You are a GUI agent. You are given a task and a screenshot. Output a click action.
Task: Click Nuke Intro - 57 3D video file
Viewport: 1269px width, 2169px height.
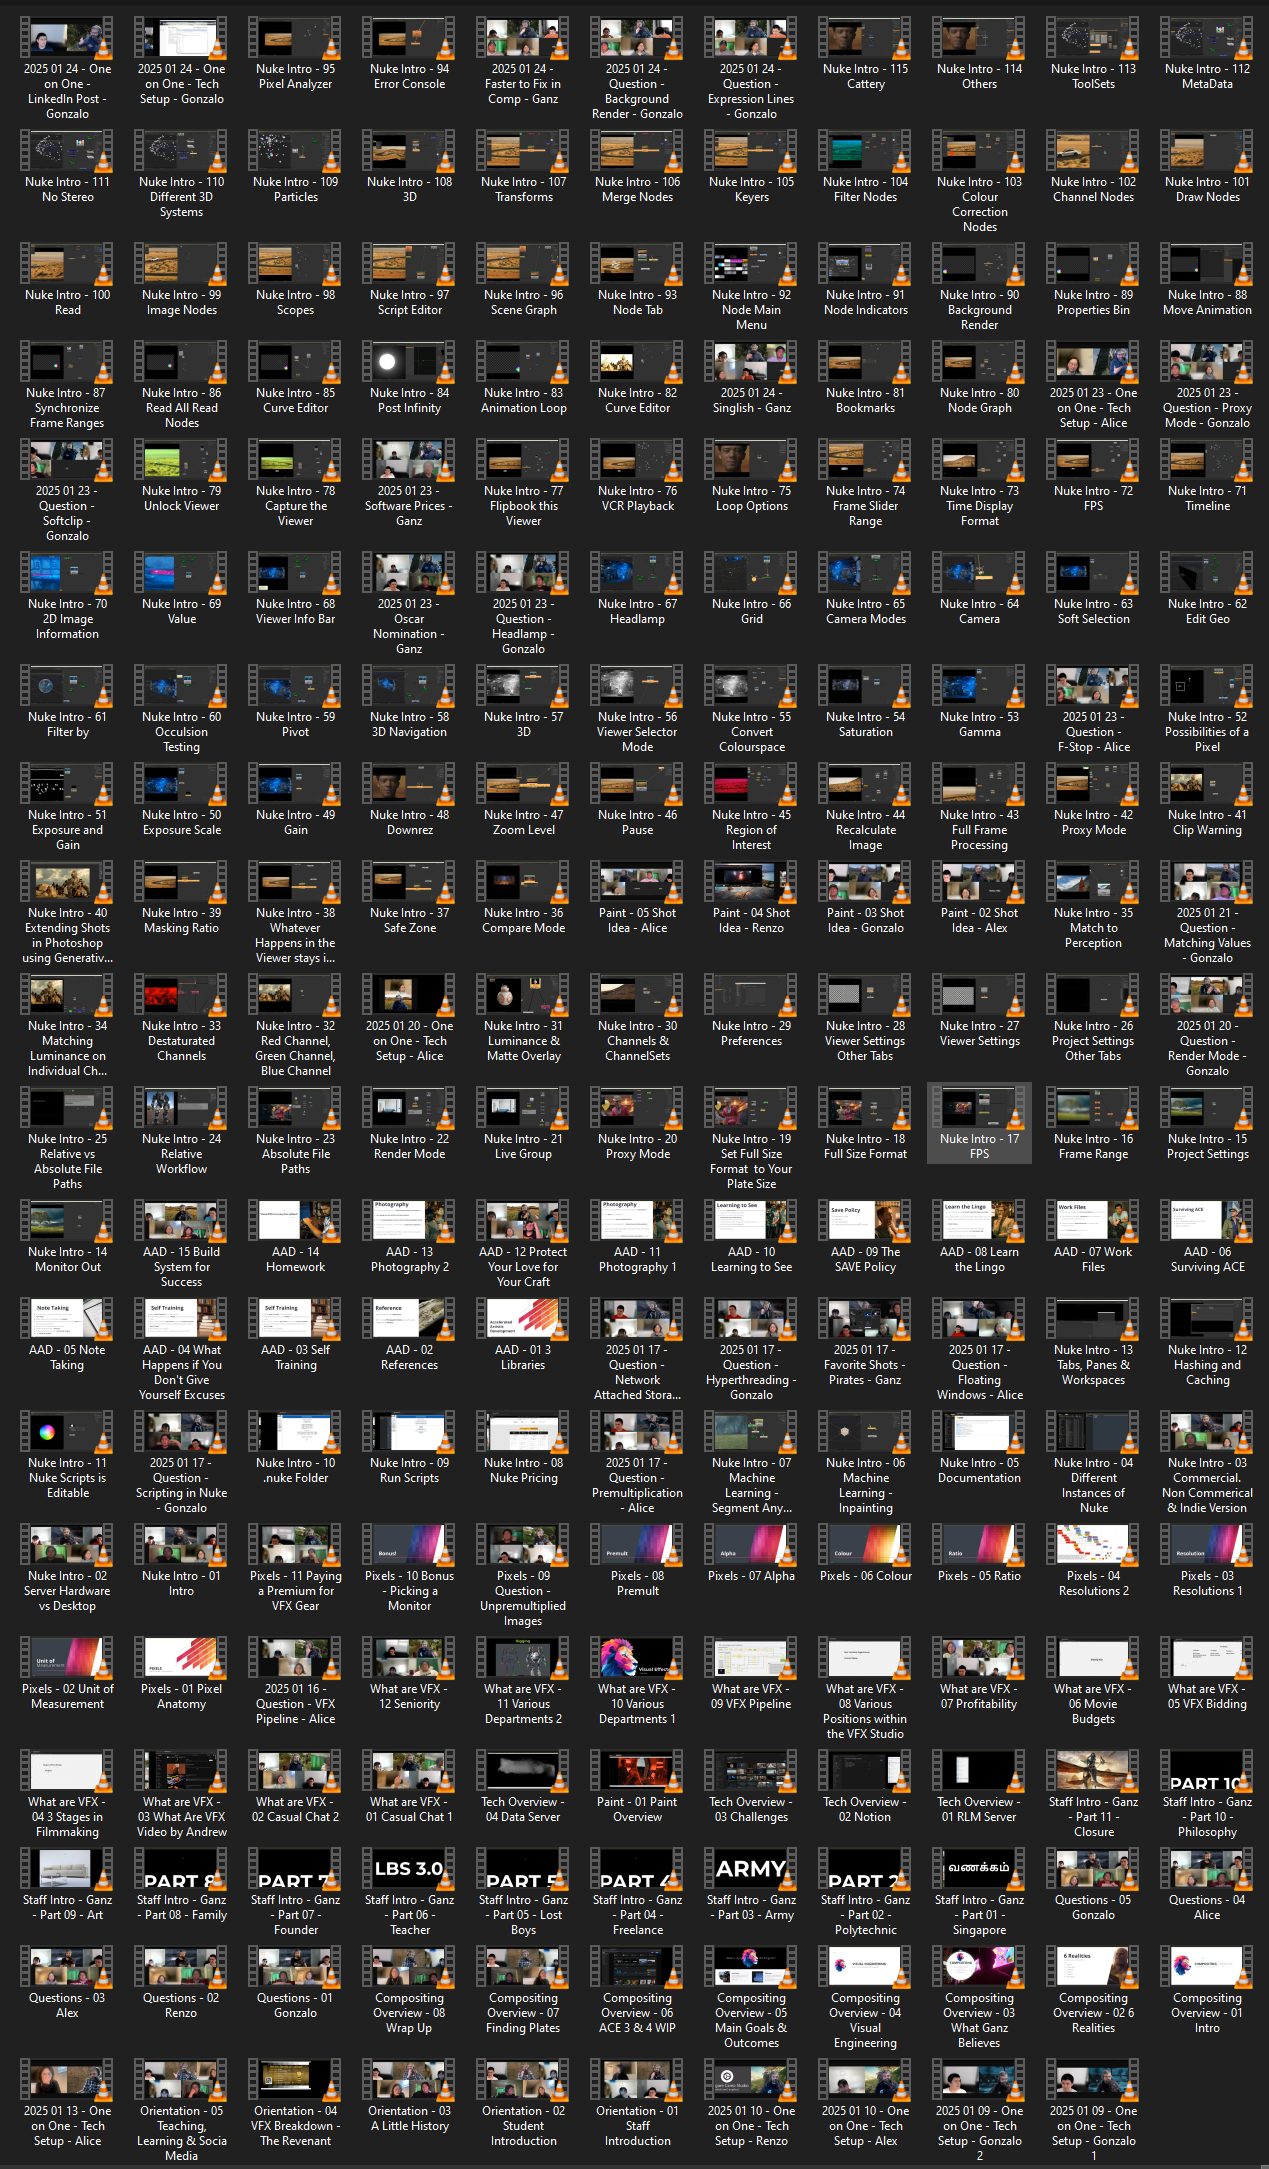[x=523, y=686]
